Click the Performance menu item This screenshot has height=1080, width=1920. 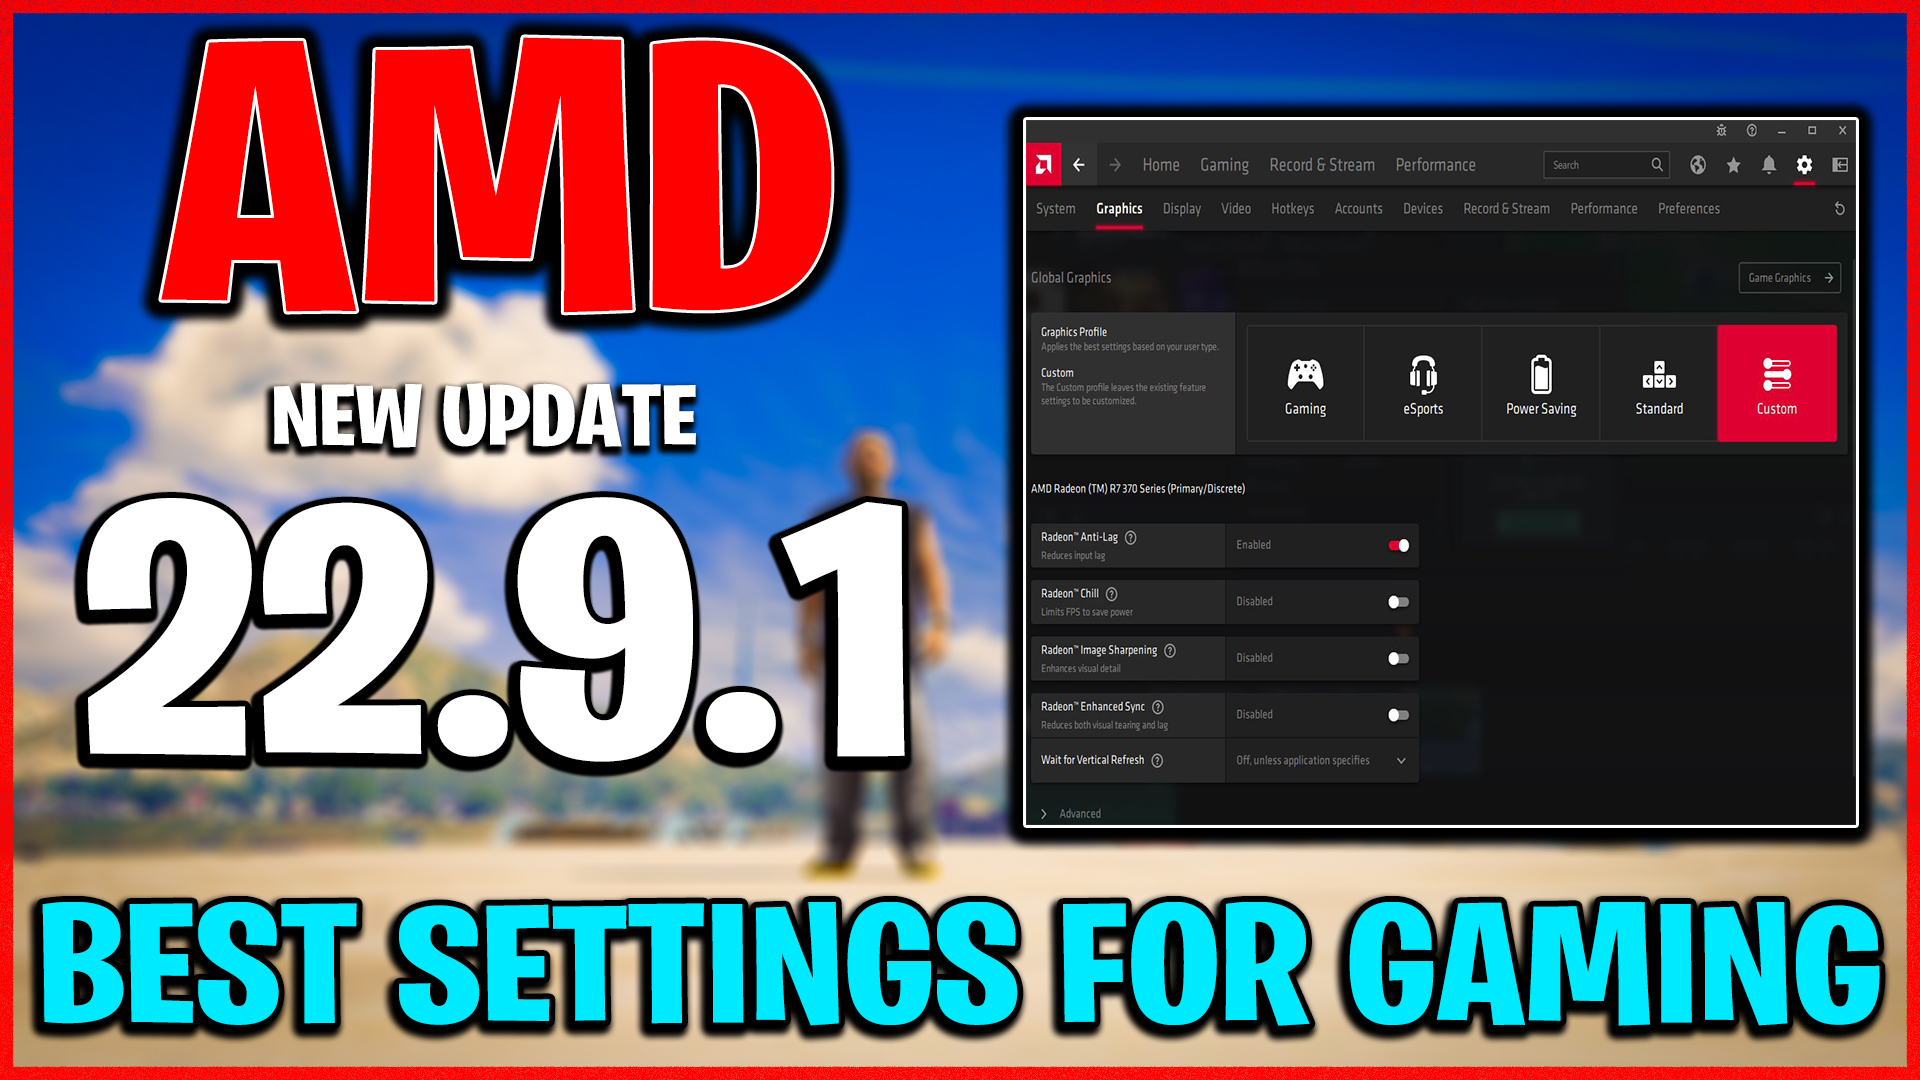[1435, 164]
